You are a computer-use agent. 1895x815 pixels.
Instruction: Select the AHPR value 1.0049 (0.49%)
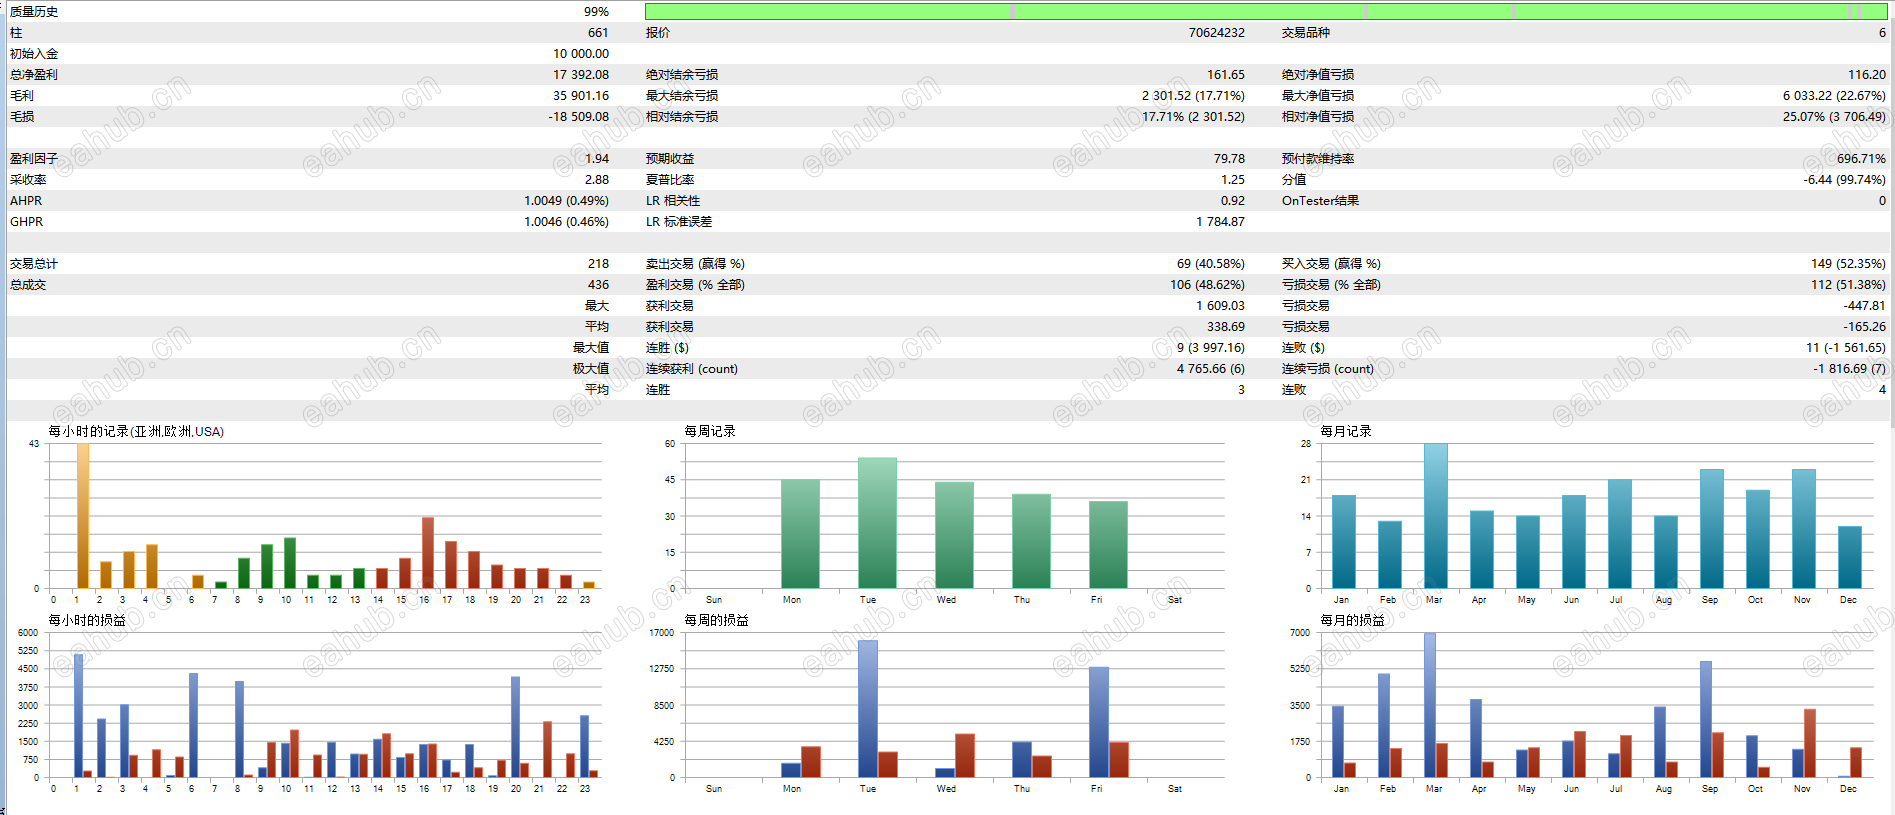566,201
